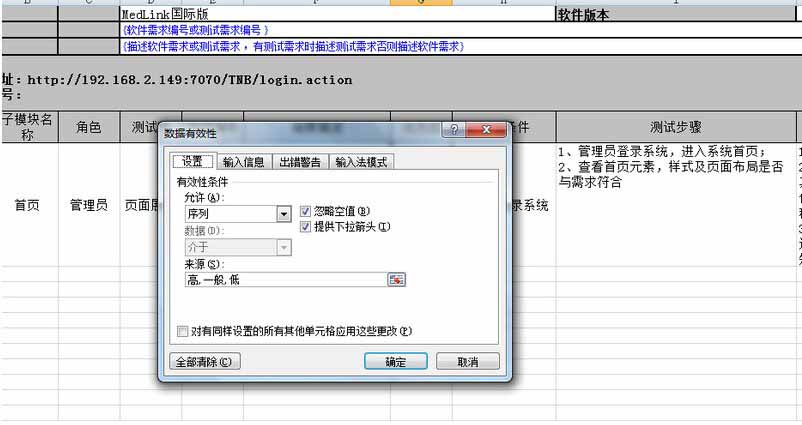Image resolution: width=802 pixels, height=425 pixels.
Task: Click the 来源 input field containing 高,一般,低
Action: pos(286,279)
